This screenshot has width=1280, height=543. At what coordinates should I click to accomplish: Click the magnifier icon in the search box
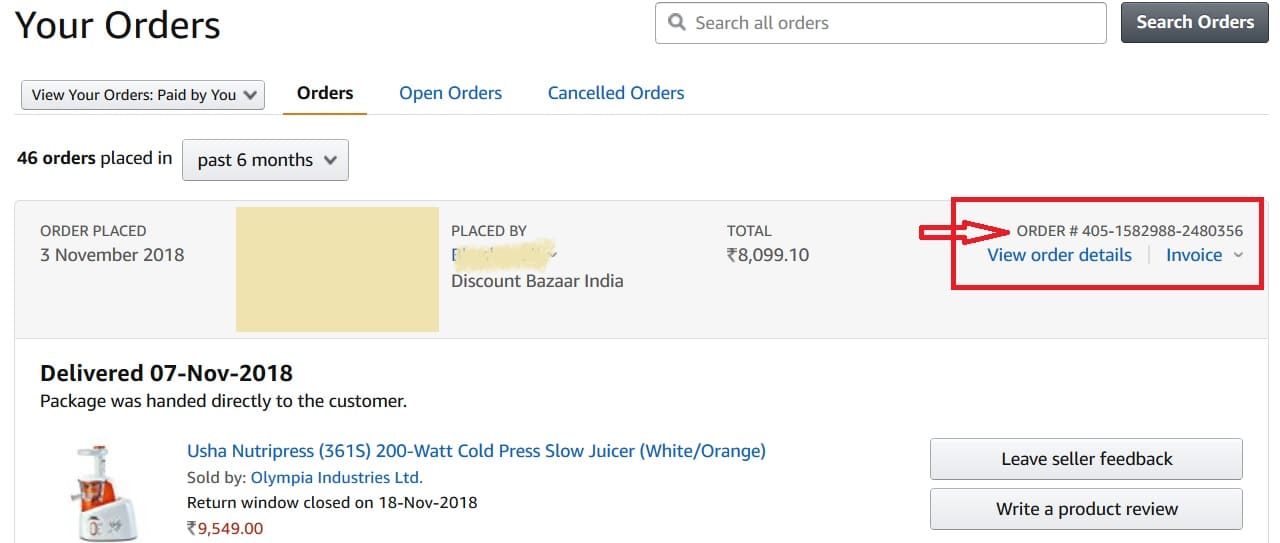click(677, 22)
